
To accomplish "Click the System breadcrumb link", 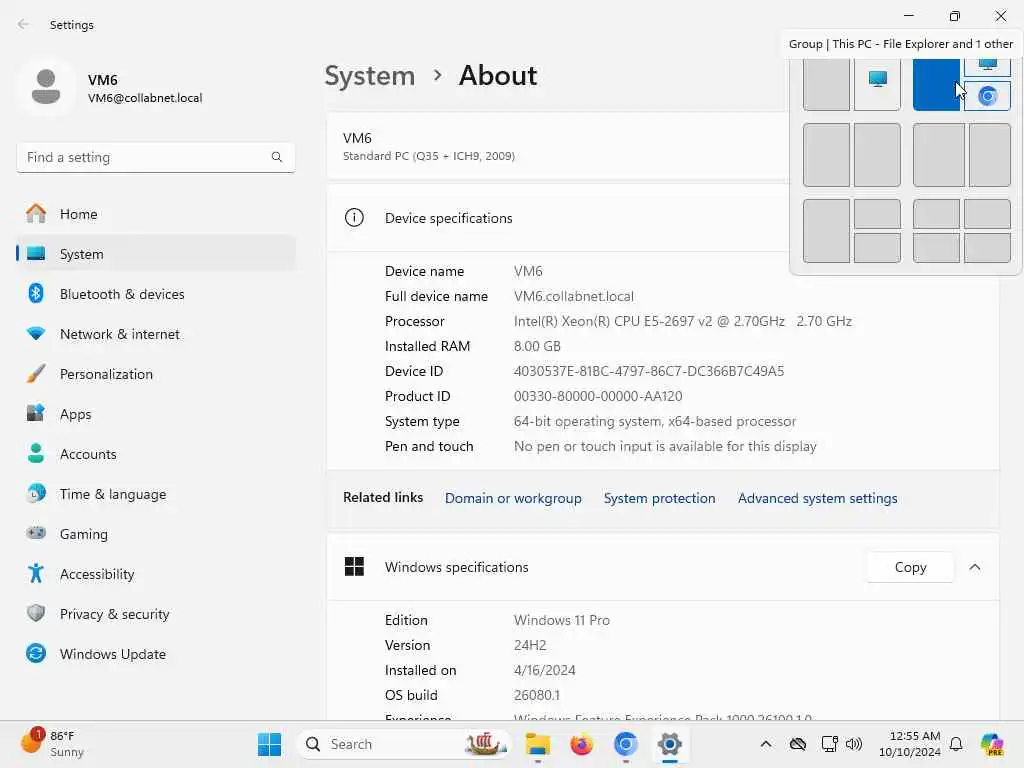I will (x=370, y=76).
